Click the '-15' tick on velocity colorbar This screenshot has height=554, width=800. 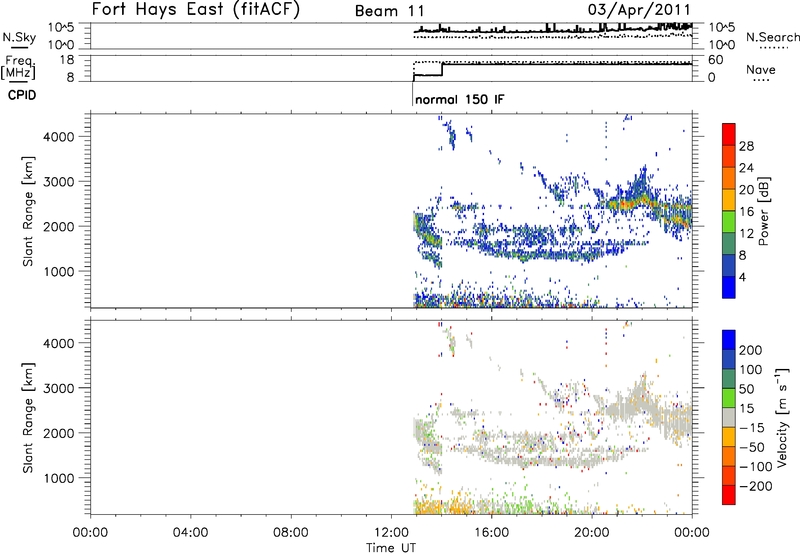click(752, 428)
